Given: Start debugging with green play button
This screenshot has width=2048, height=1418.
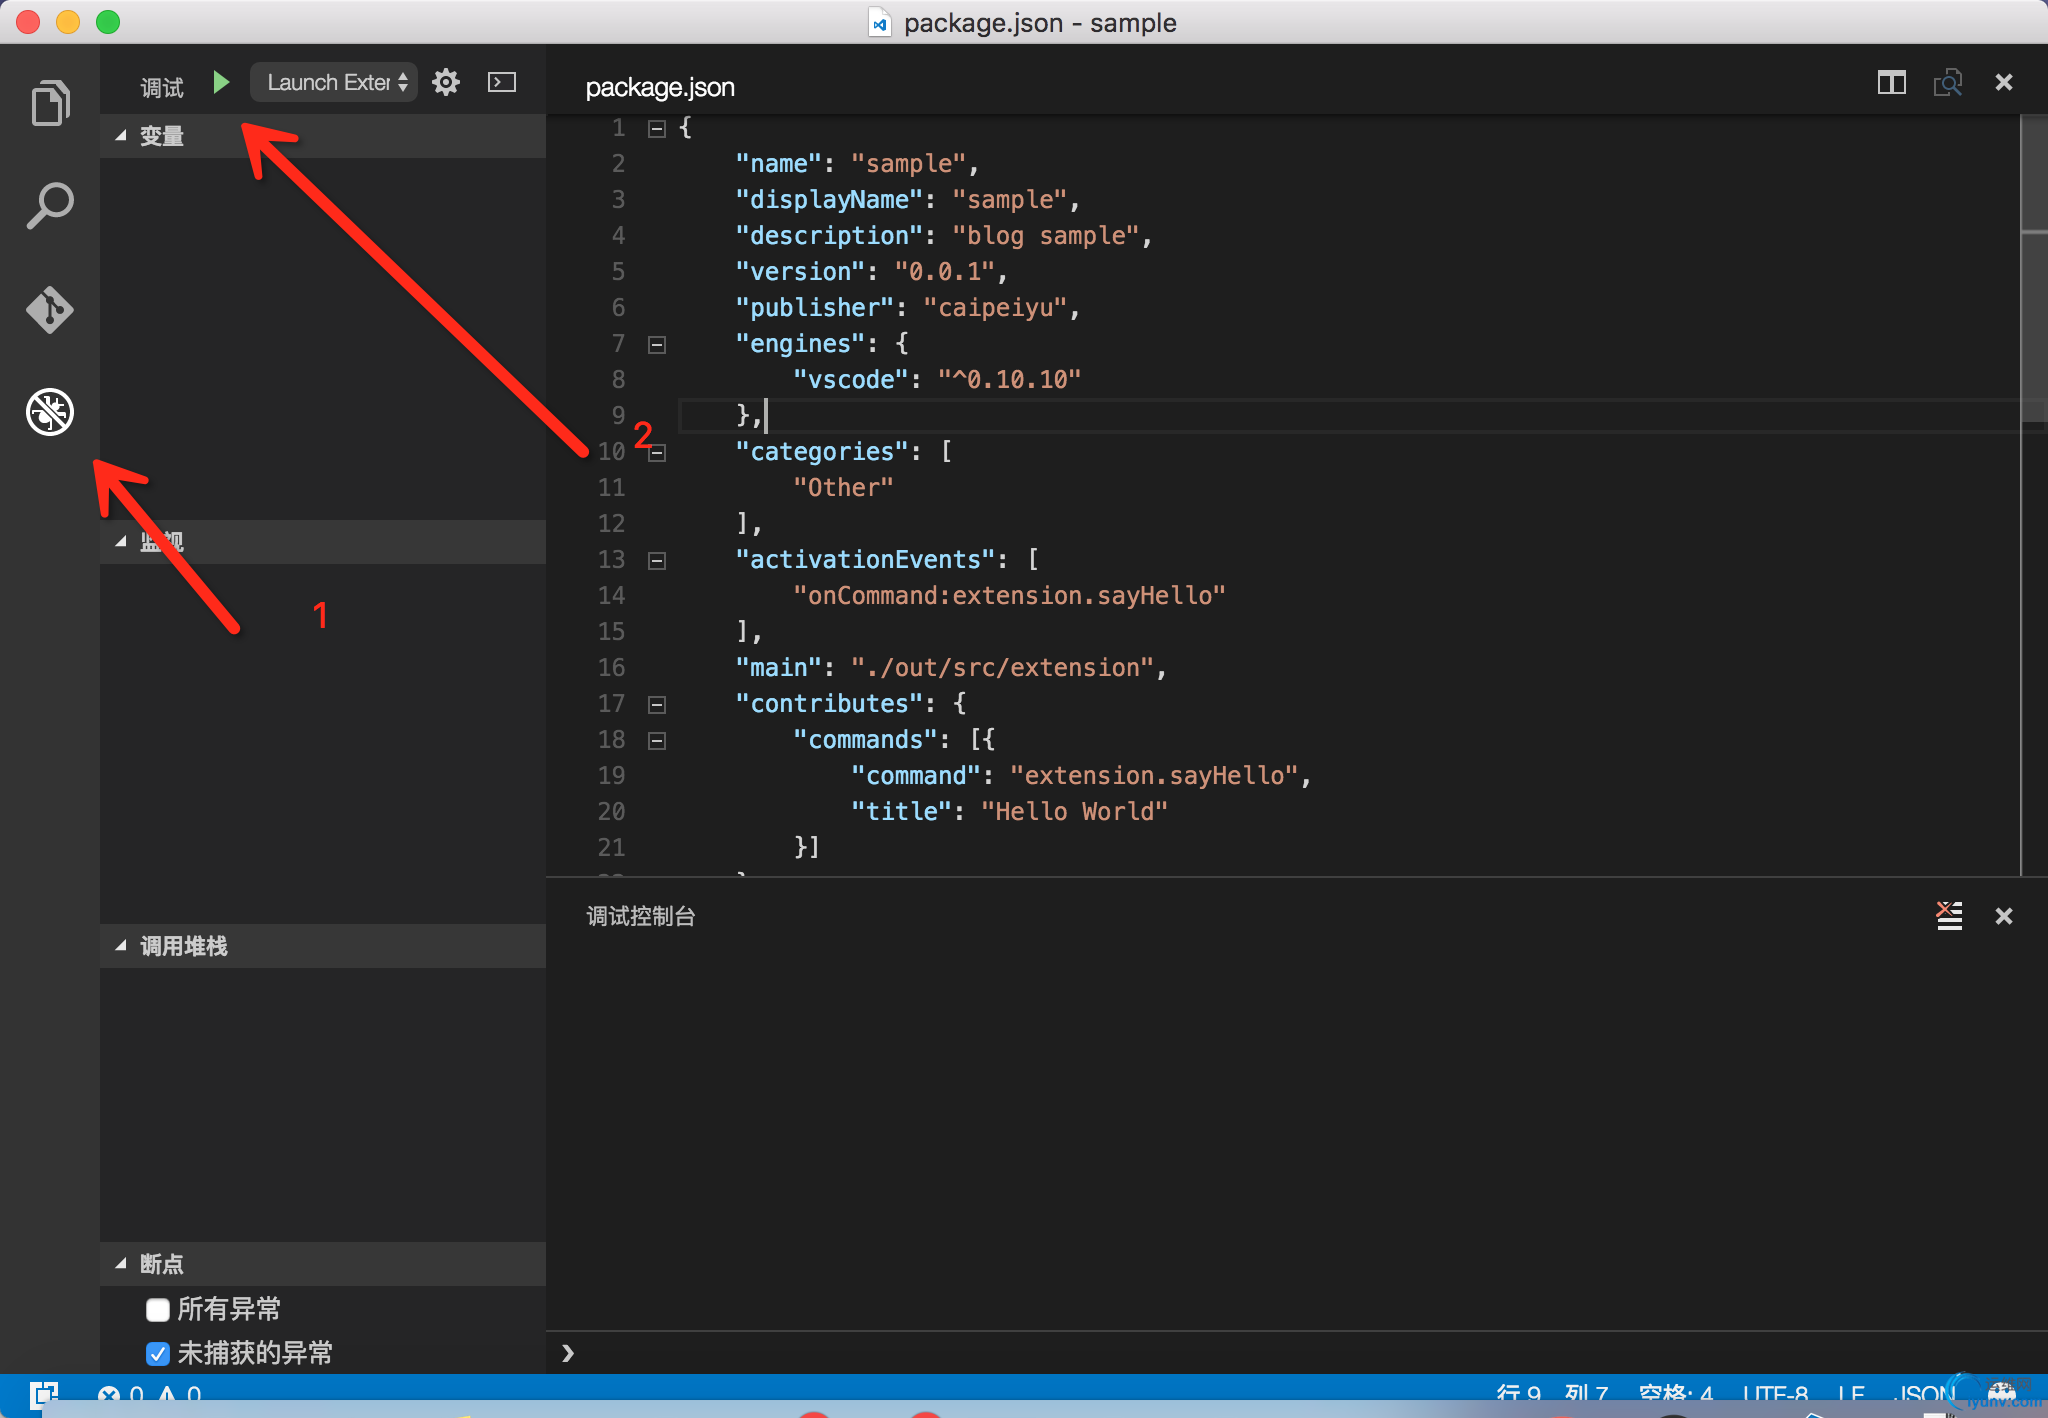Looking at the screenshot, I should (x=221, y=82).
